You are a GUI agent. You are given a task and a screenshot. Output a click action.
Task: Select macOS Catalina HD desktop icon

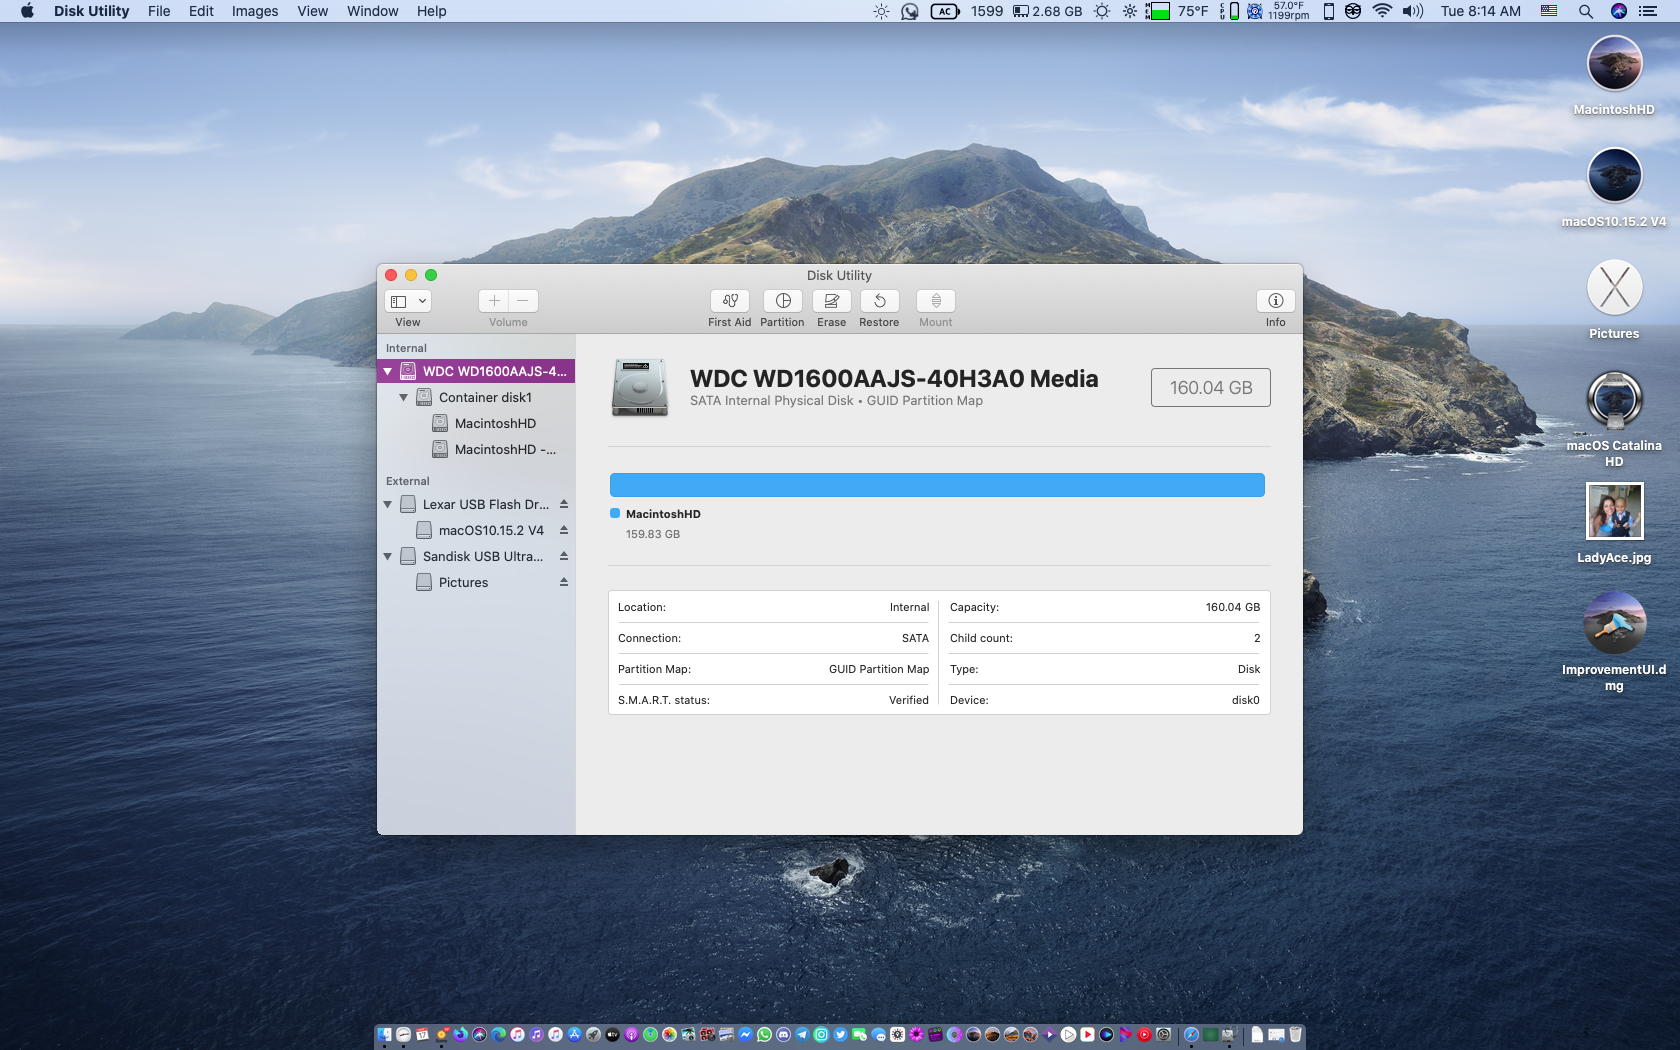1614,400
